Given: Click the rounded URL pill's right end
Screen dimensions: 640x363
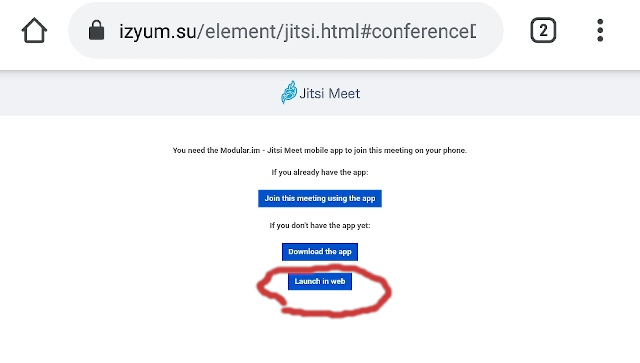Looking at the screenshot, I should [x=490, y=31].
